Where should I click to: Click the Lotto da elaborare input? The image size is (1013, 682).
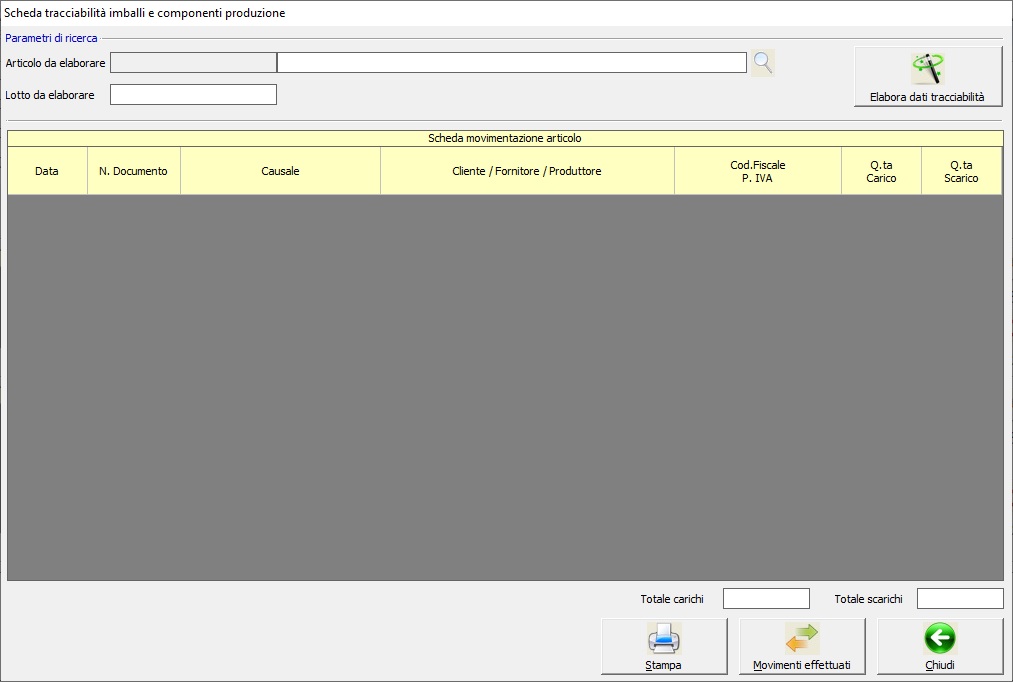[193, 94]
